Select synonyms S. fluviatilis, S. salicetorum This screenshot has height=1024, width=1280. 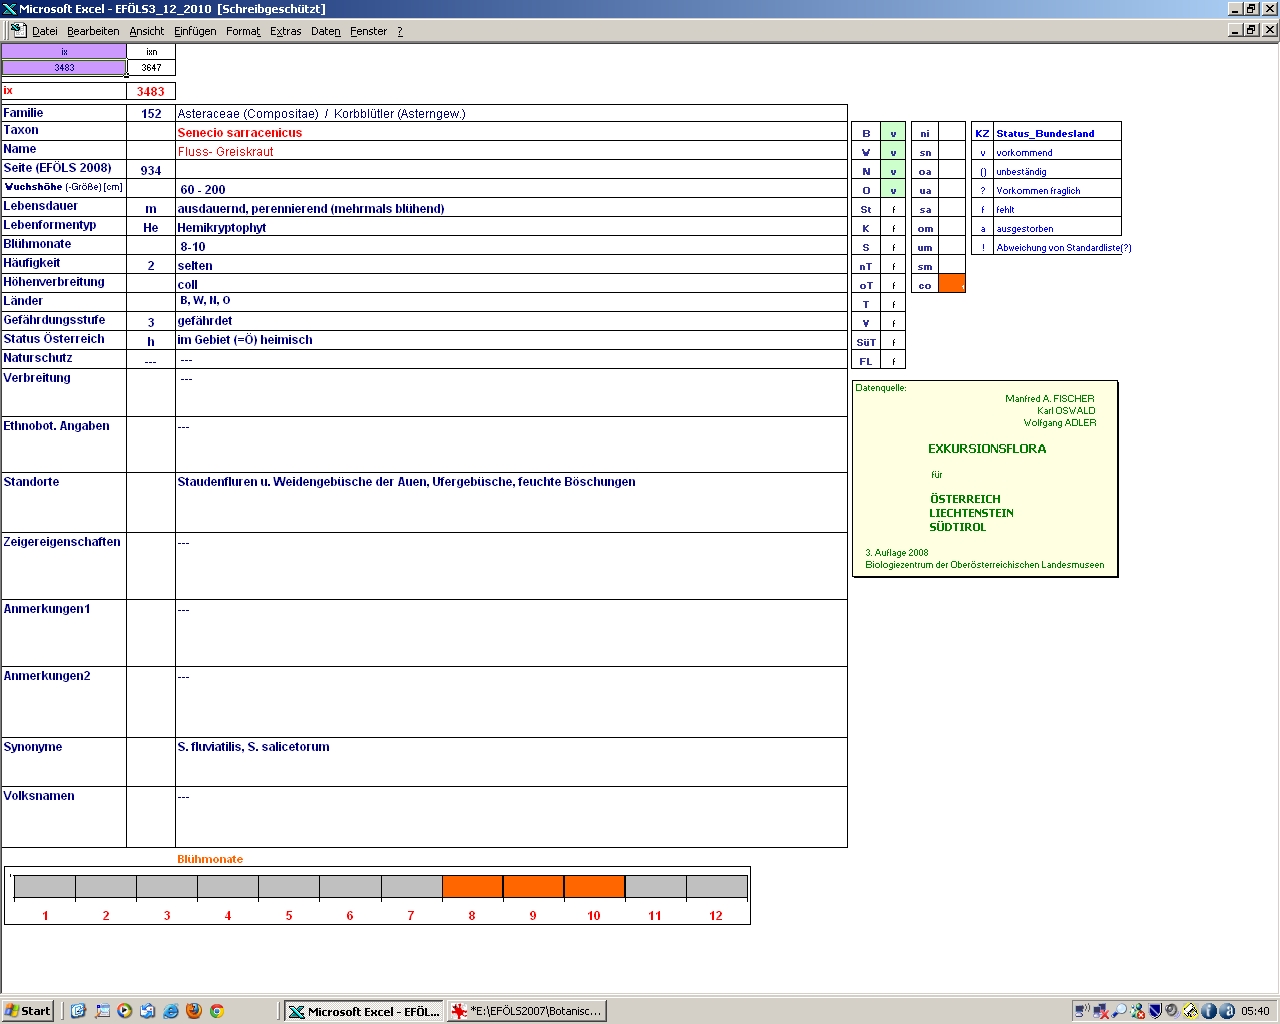[253, 747]
